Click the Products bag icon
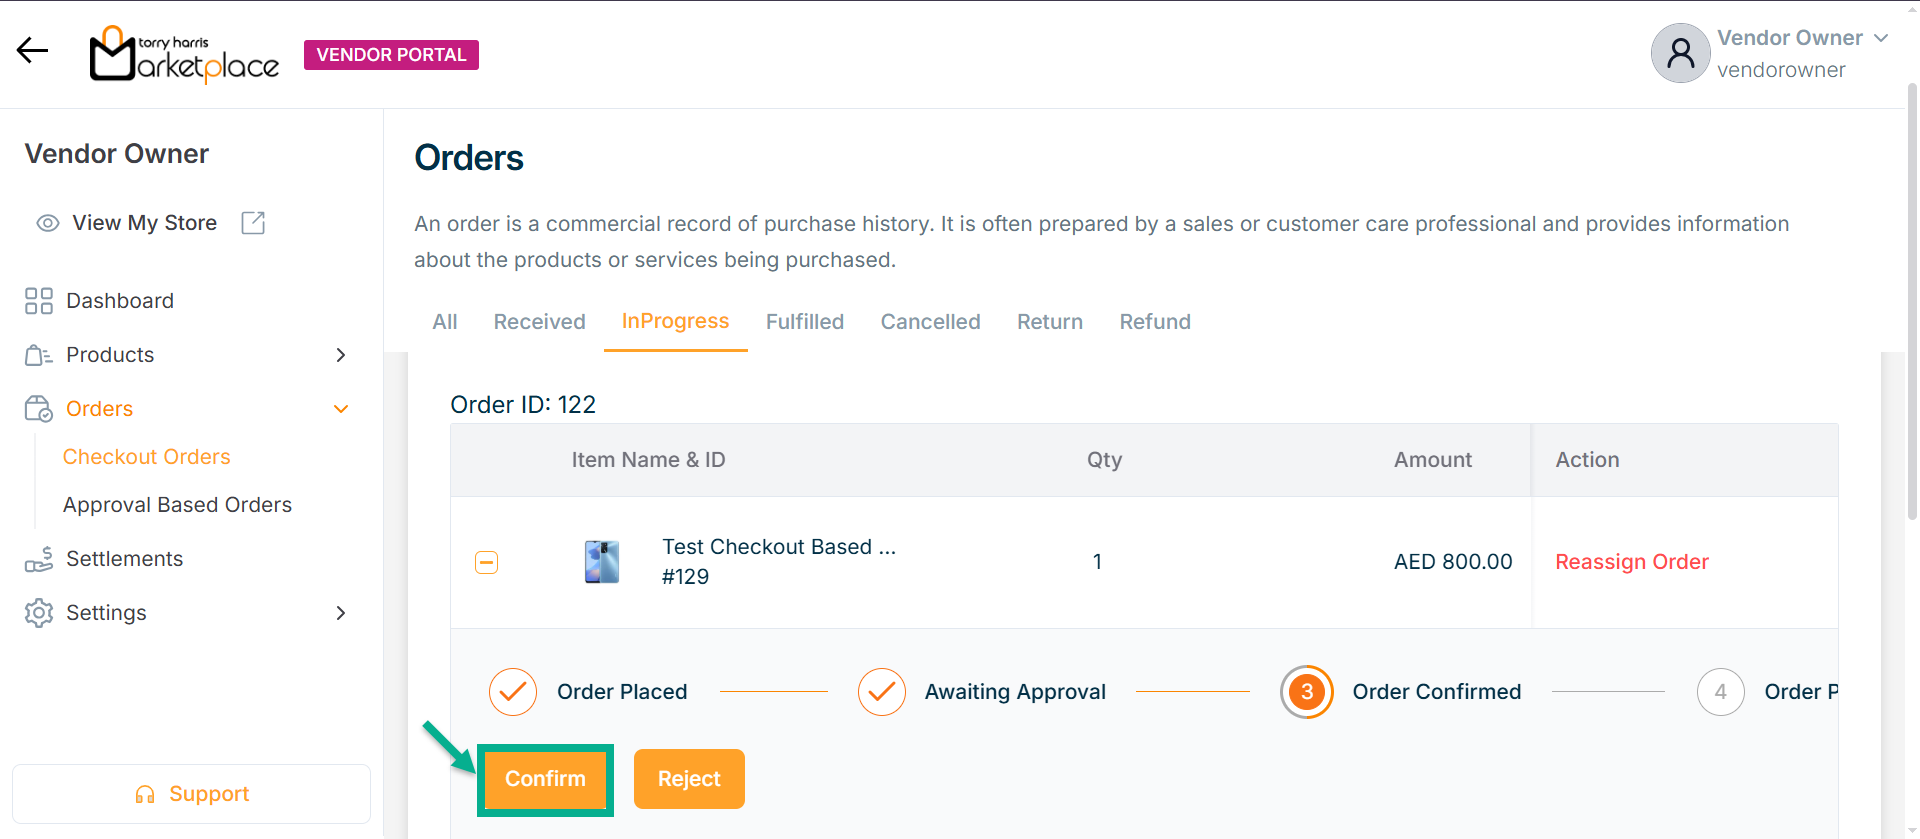This screenshot has height=839, width=1920. click(x=39, y=355)
